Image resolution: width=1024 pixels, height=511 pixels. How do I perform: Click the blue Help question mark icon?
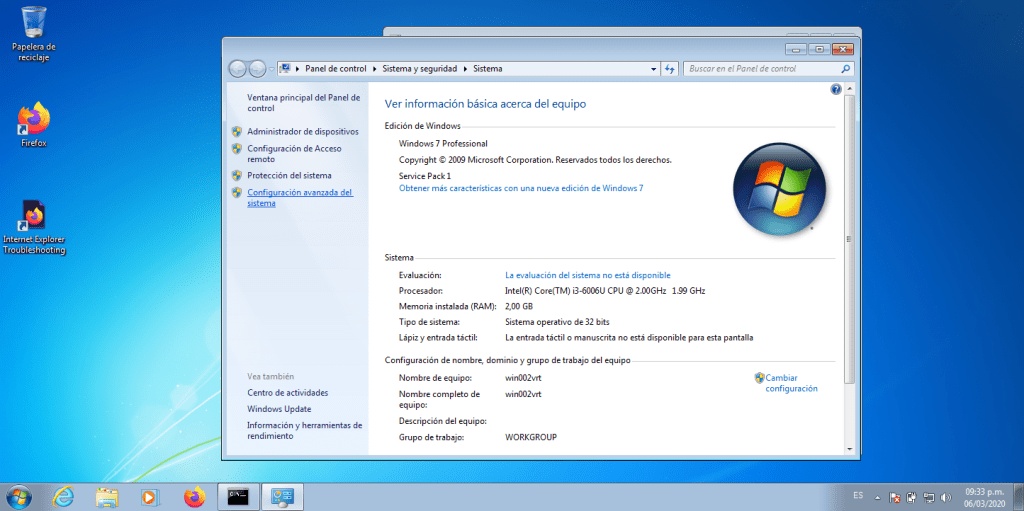click(x=836, y=90)
